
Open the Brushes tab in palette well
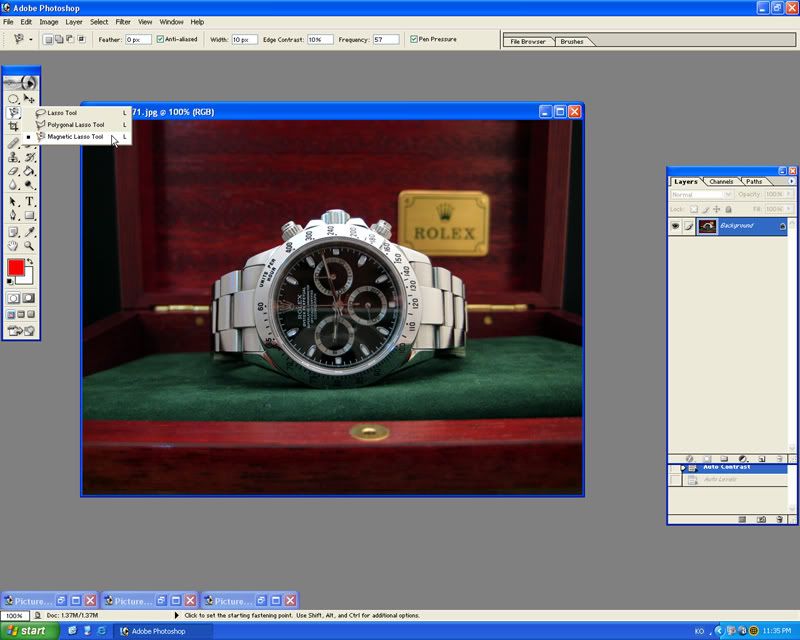tap(571, 42)
